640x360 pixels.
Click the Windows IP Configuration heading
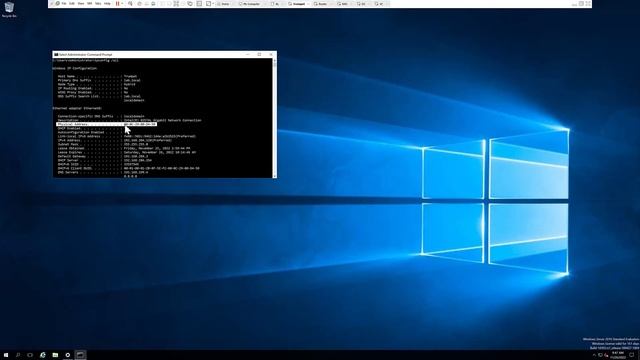click(x=75, y=68)
